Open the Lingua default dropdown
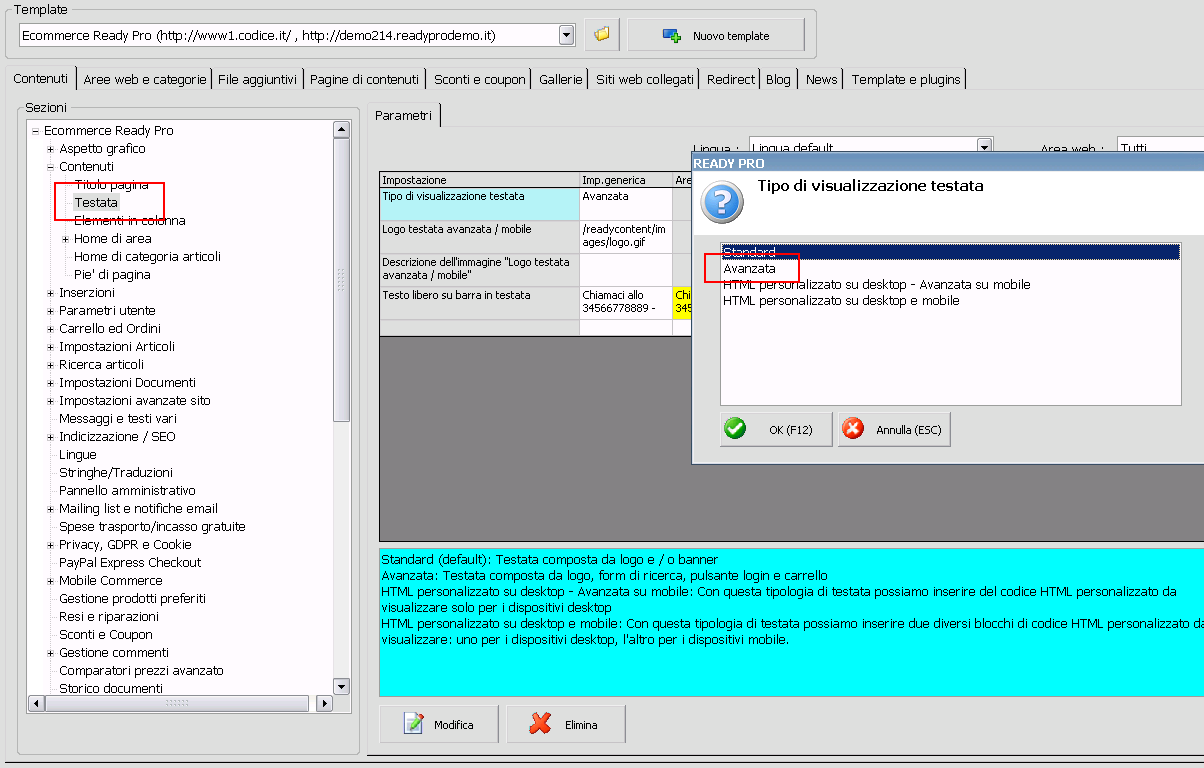Image resolution: width=1204 pixels, height=768 pixels. click(x=984, y=147)
